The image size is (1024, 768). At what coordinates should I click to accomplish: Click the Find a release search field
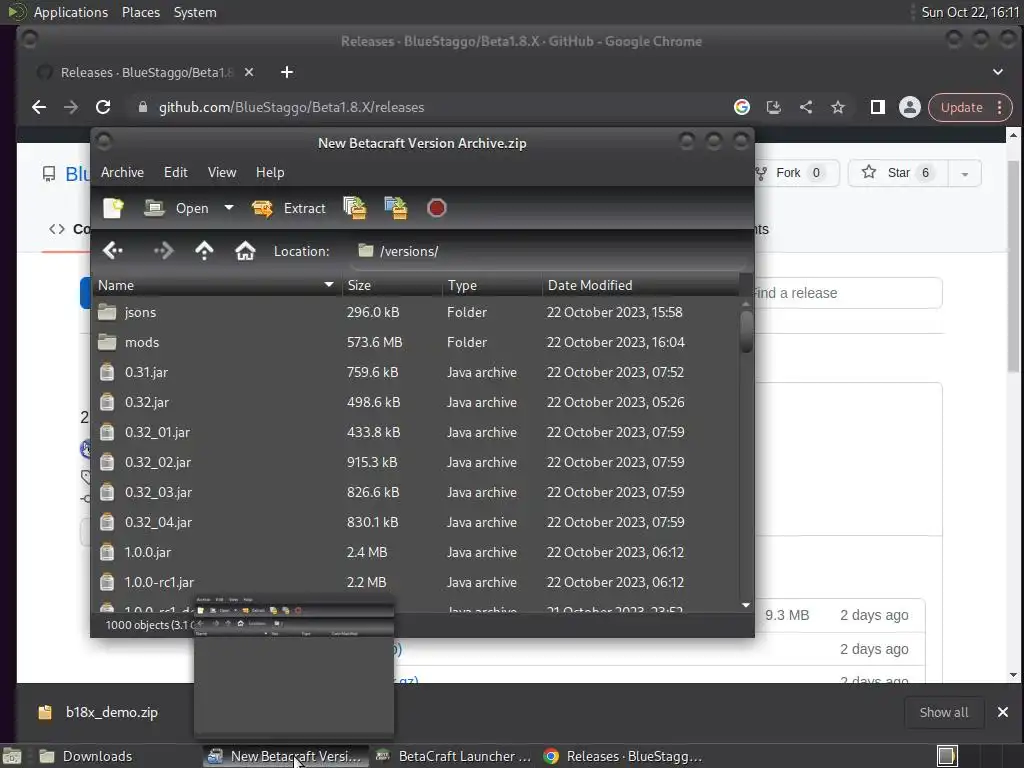pos(848,293)
